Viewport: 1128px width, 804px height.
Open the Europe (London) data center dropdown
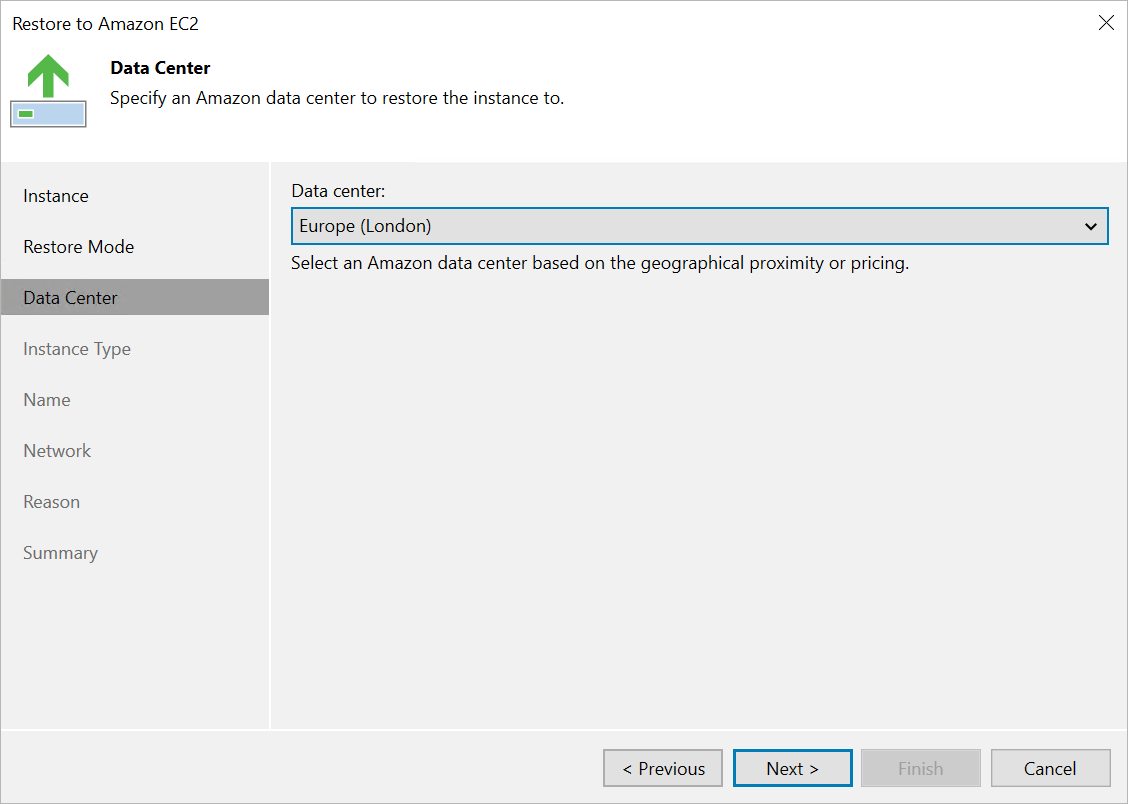(699, 226)
